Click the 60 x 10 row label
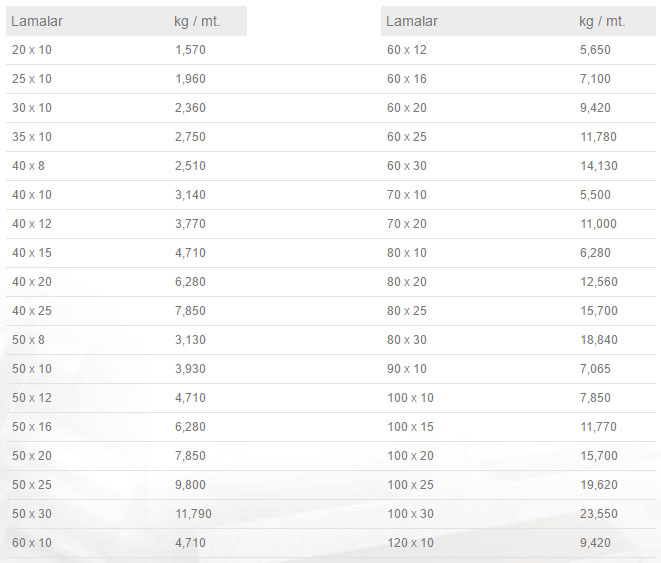661x563 pixels. click(x=31, y=543)
